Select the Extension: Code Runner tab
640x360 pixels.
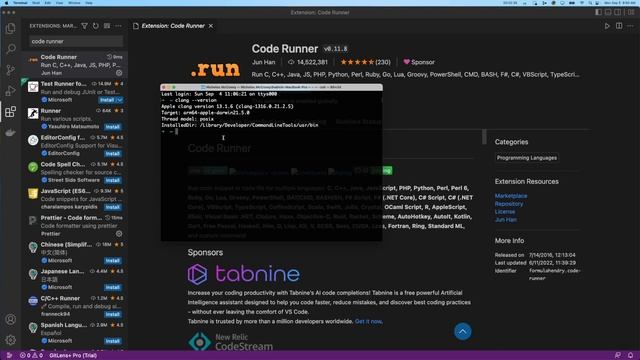[x=173, y=26]
